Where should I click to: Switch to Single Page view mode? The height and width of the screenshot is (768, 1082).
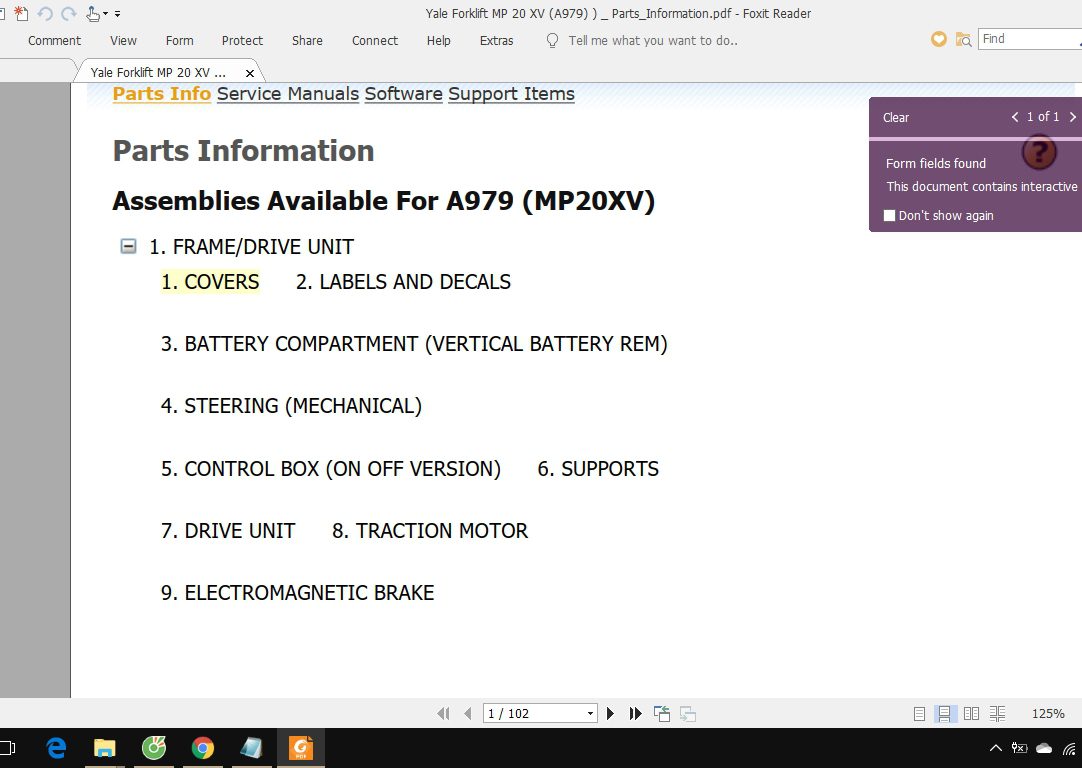coord(919,713)
